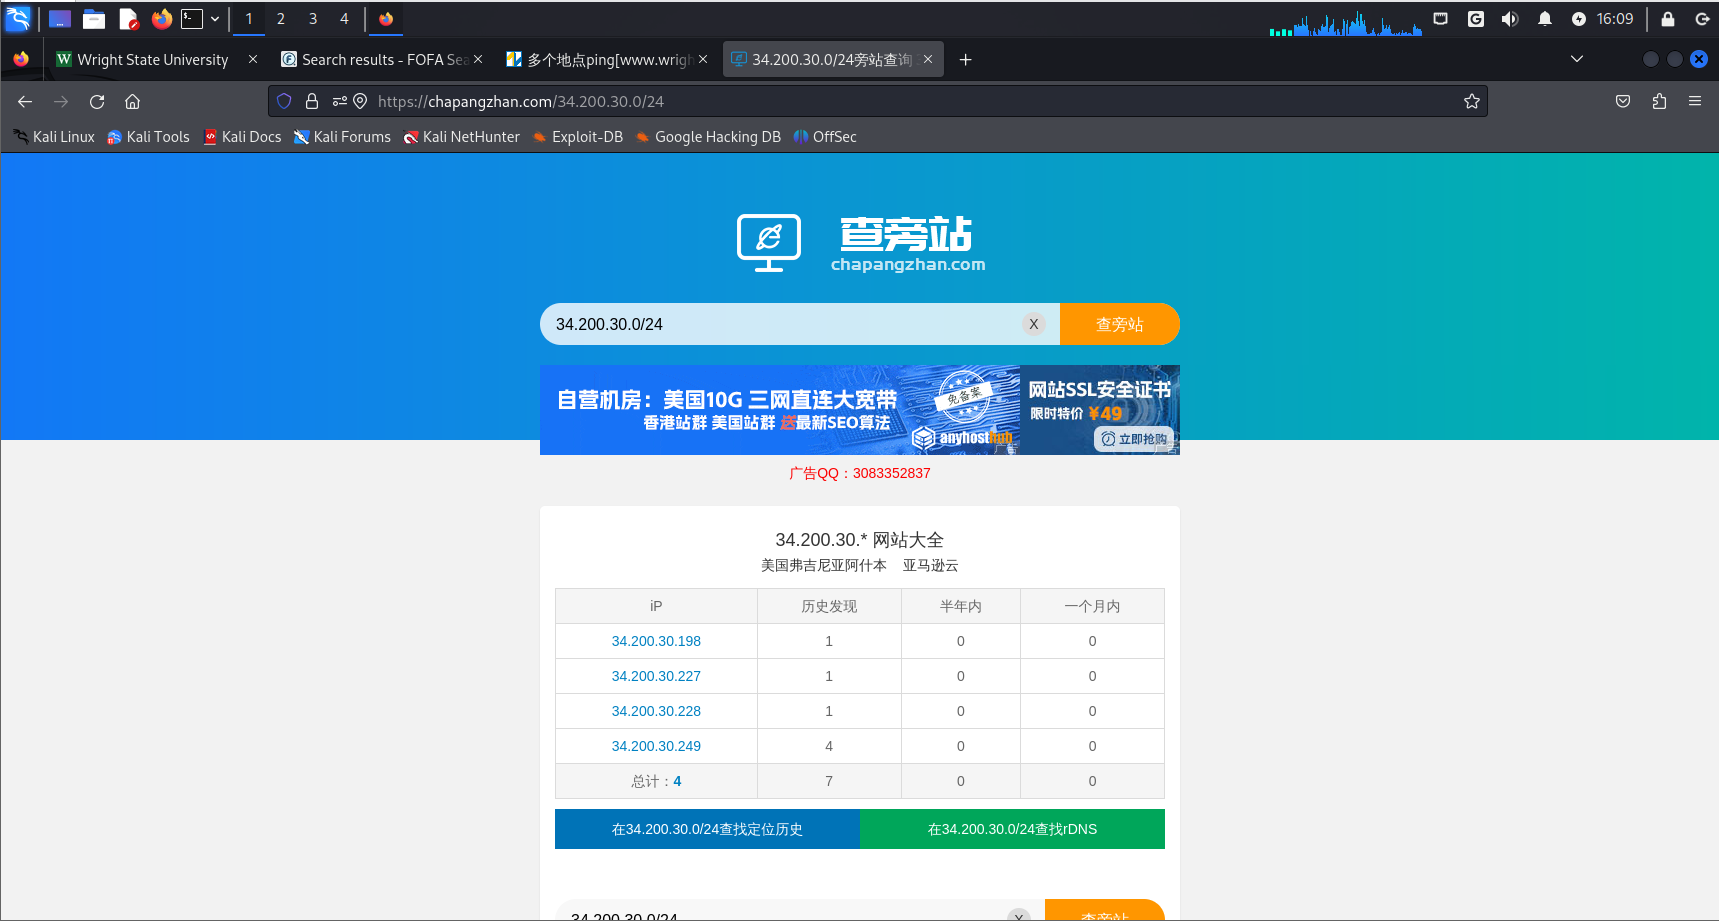Open the Kali NetHunter bookmark
The image size is (1719, 921).
point(461,137)
